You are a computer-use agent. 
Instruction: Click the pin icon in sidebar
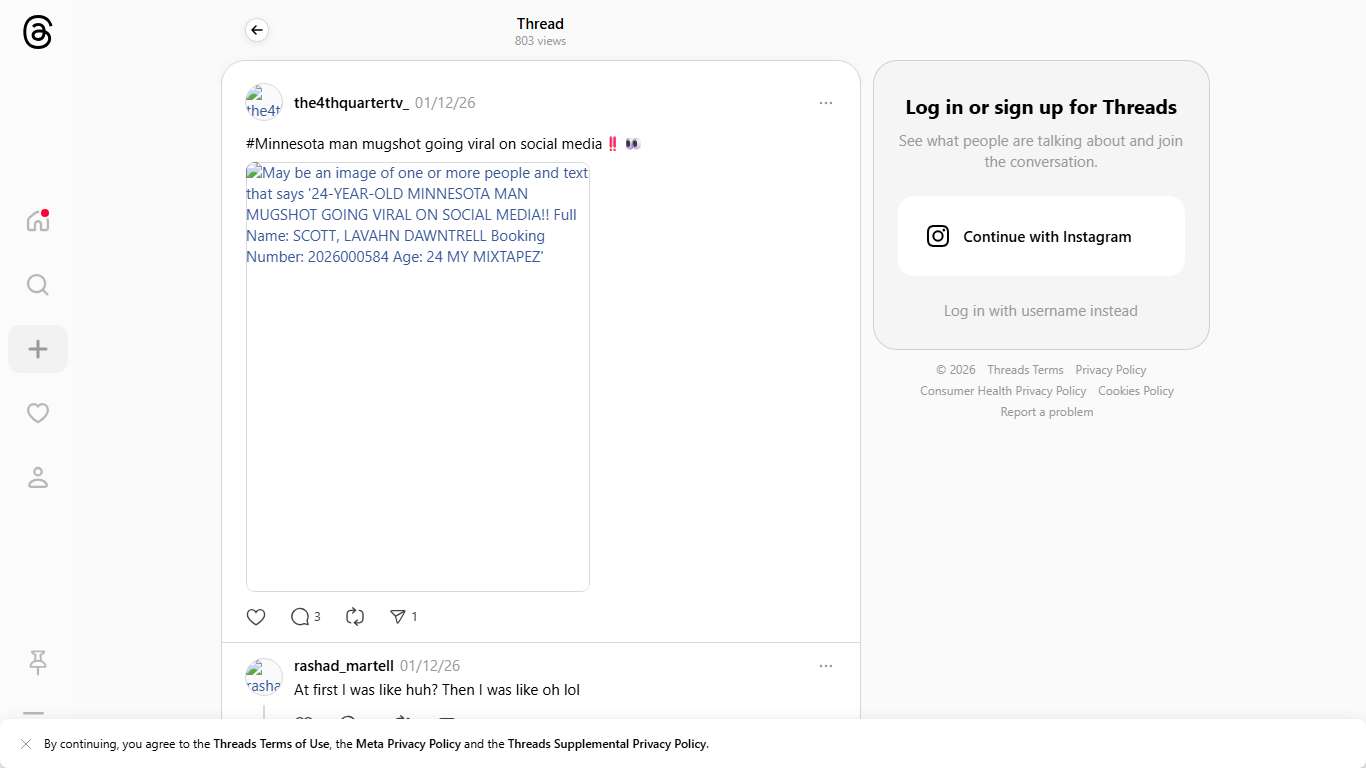[x=37, y=662]
